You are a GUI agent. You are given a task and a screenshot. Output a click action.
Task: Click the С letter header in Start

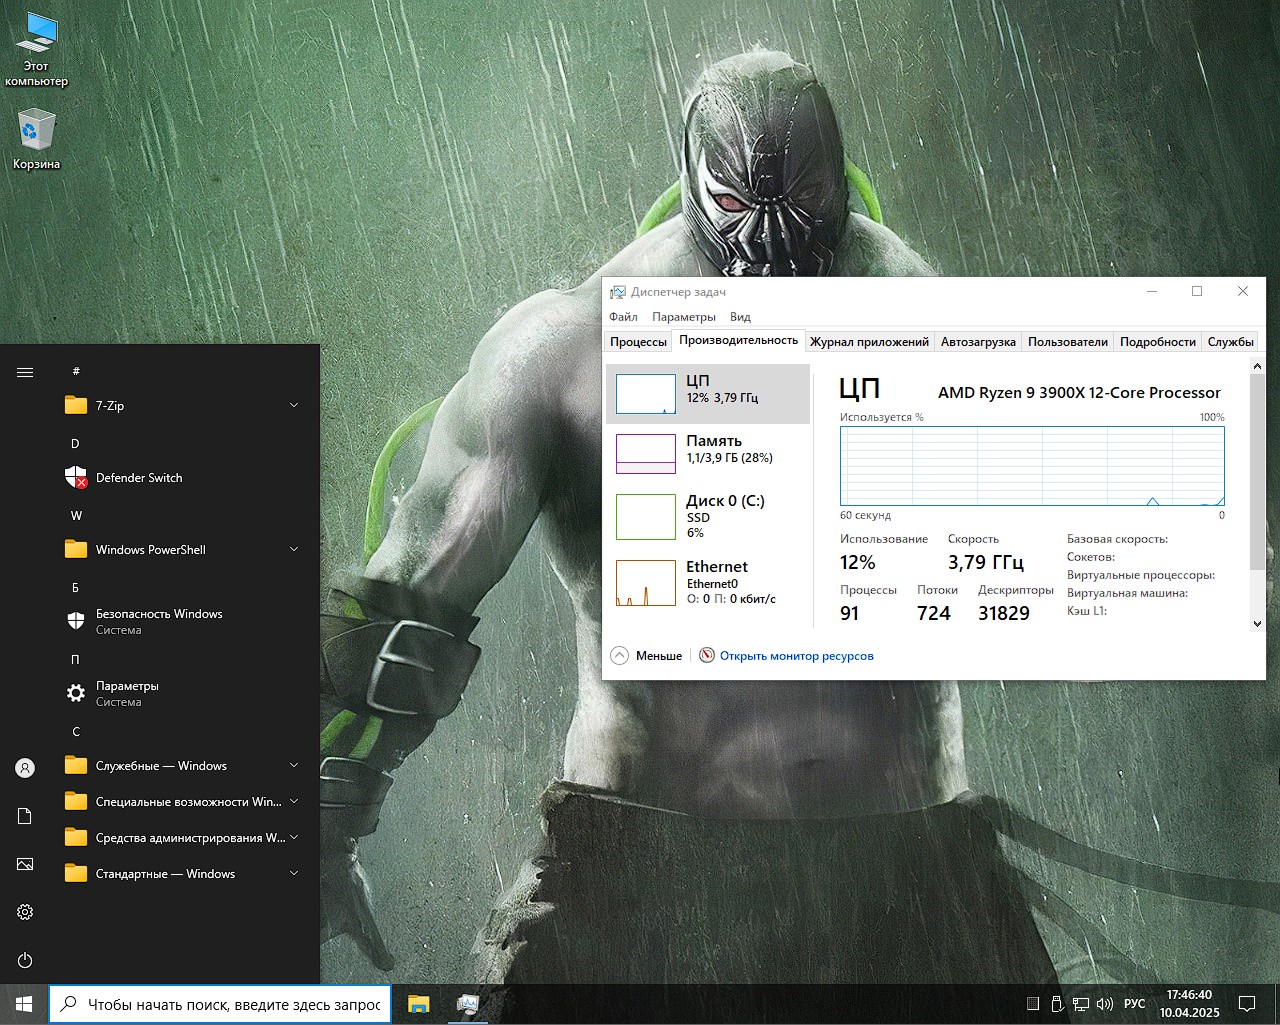tap(75, 731)
